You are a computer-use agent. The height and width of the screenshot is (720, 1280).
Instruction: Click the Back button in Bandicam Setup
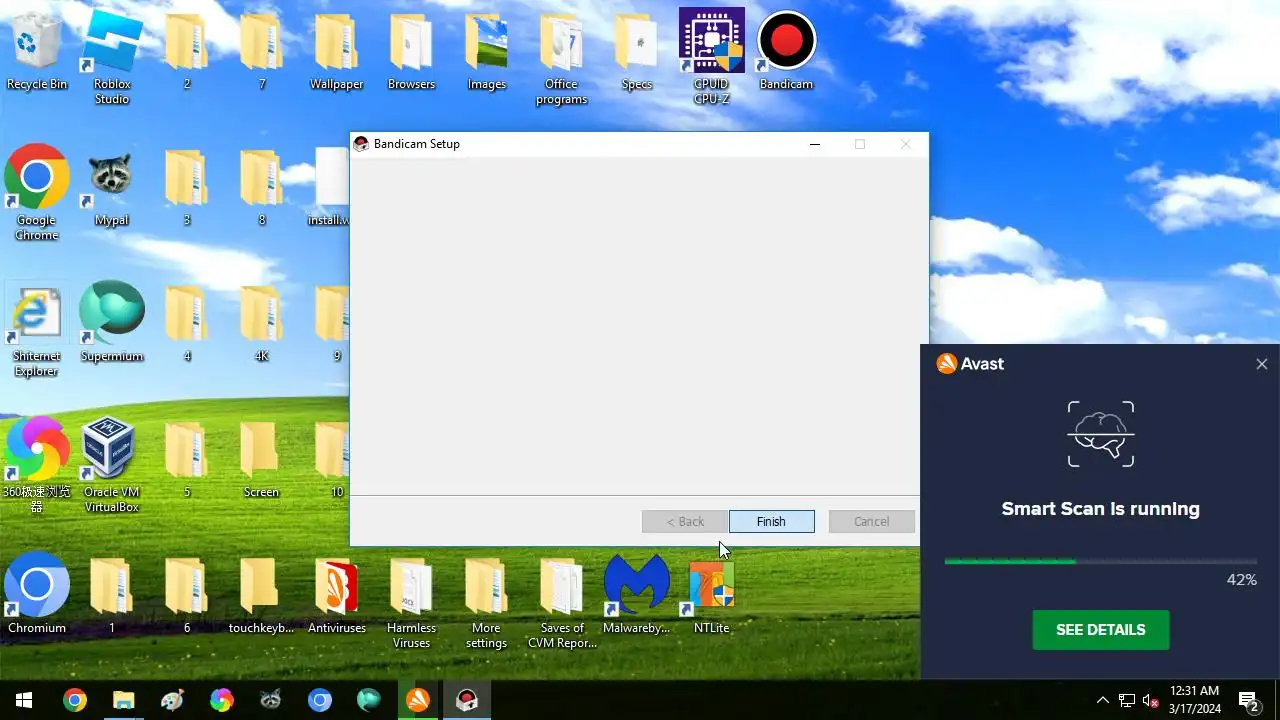685,521
